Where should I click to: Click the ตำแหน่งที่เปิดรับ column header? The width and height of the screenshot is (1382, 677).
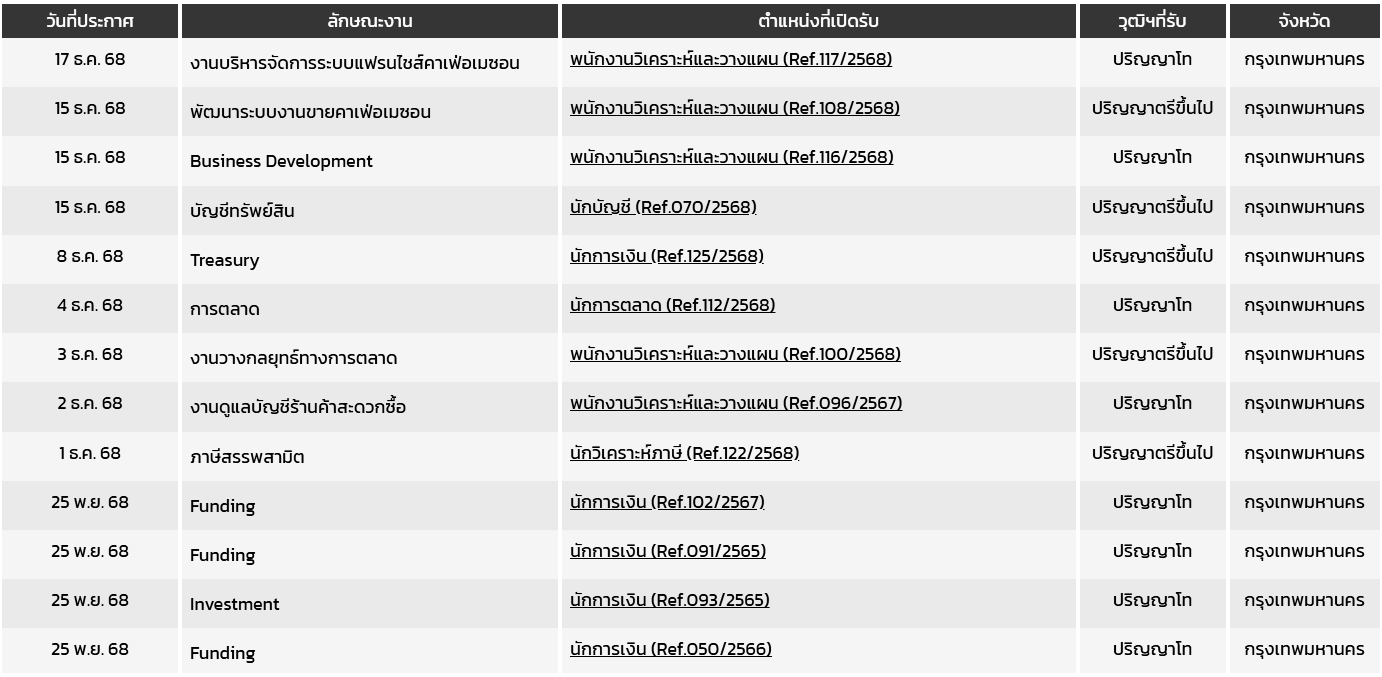[818, 21]
